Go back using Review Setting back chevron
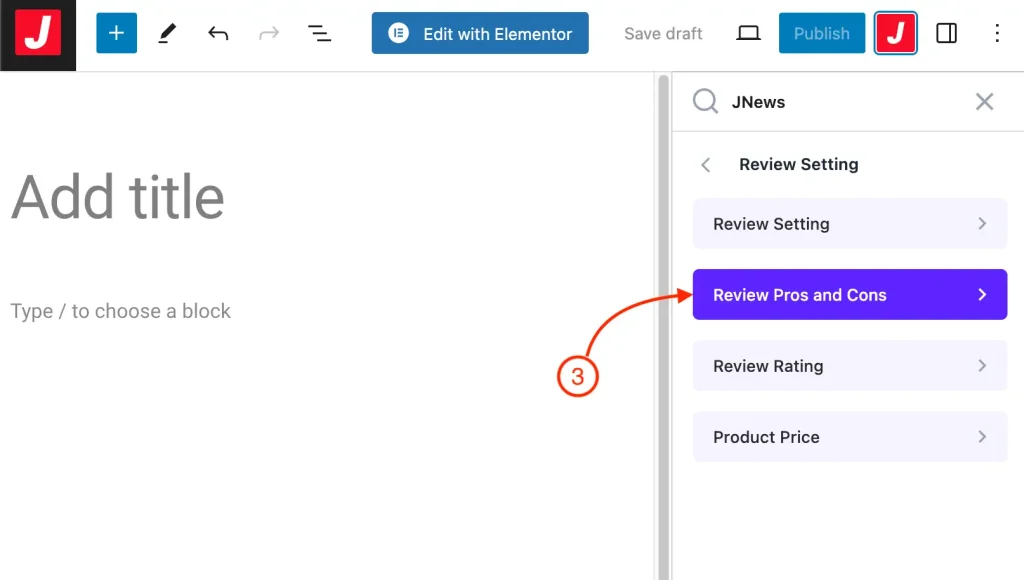The image size is (1024, 580). pos(706,165)
